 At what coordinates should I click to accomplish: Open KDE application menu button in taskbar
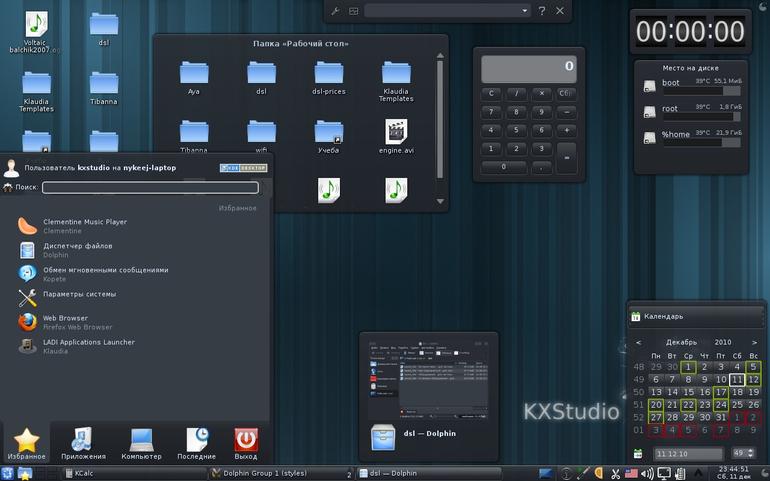(7, 474)
